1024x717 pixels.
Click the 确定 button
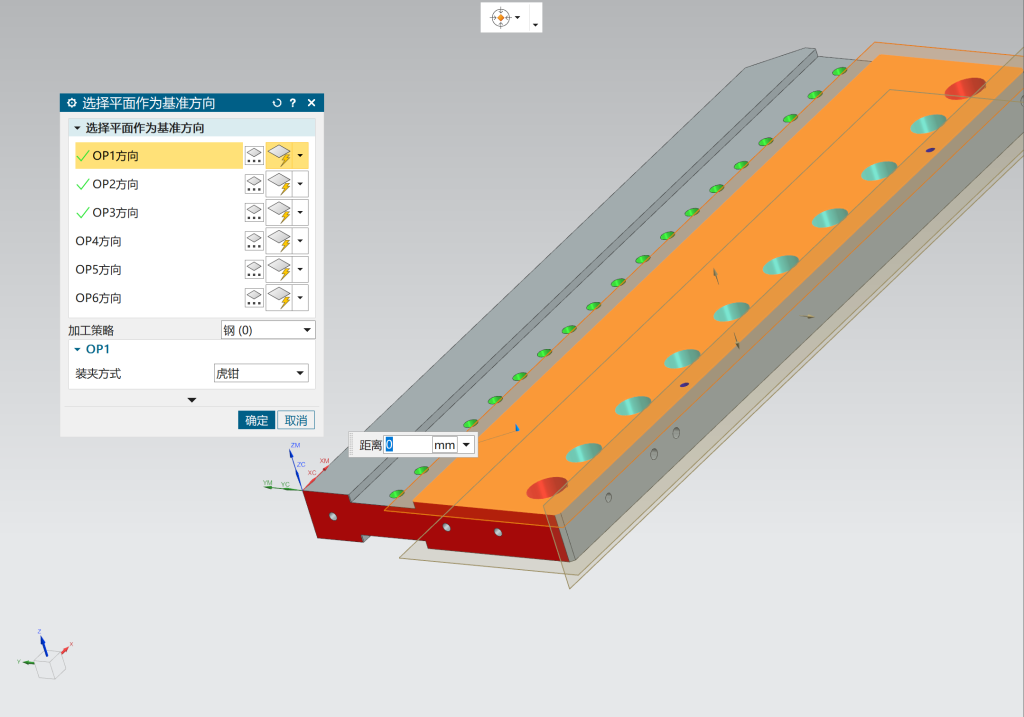pos(256,420)
